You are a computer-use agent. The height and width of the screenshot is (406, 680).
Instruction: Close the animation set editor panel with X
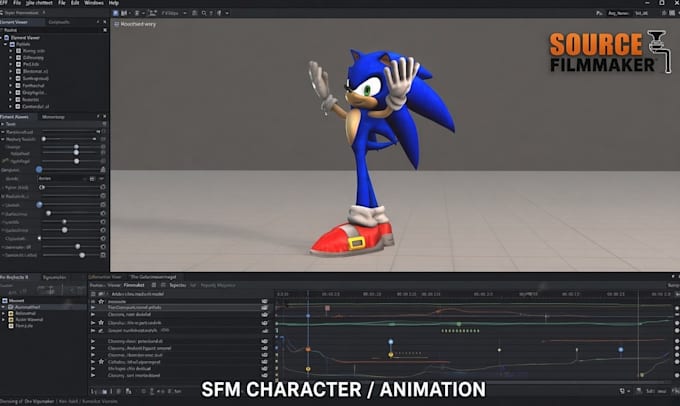[x=105, y=117]
